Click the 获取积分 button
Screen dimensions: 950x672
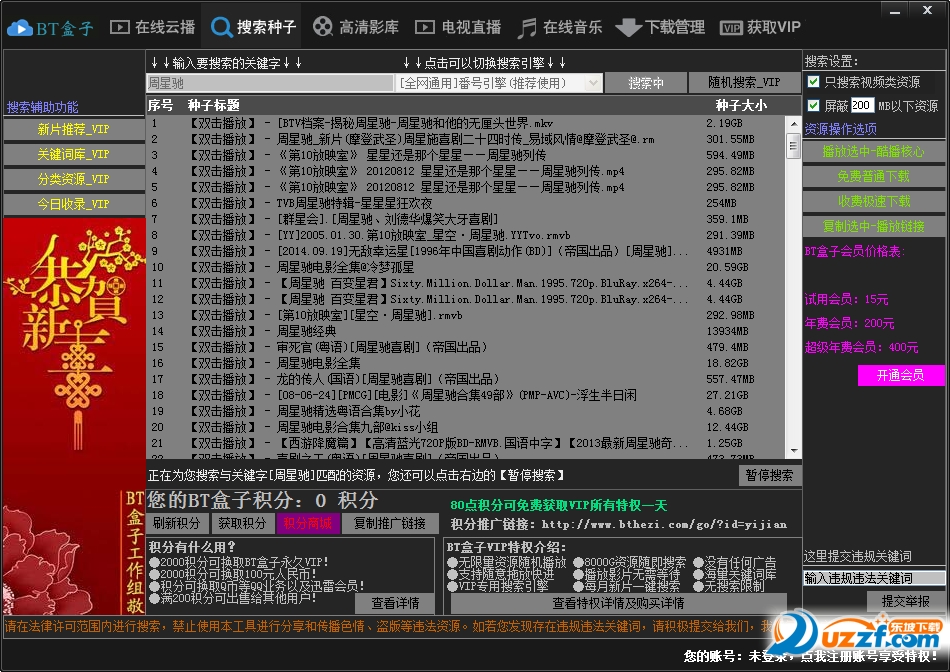242,523
